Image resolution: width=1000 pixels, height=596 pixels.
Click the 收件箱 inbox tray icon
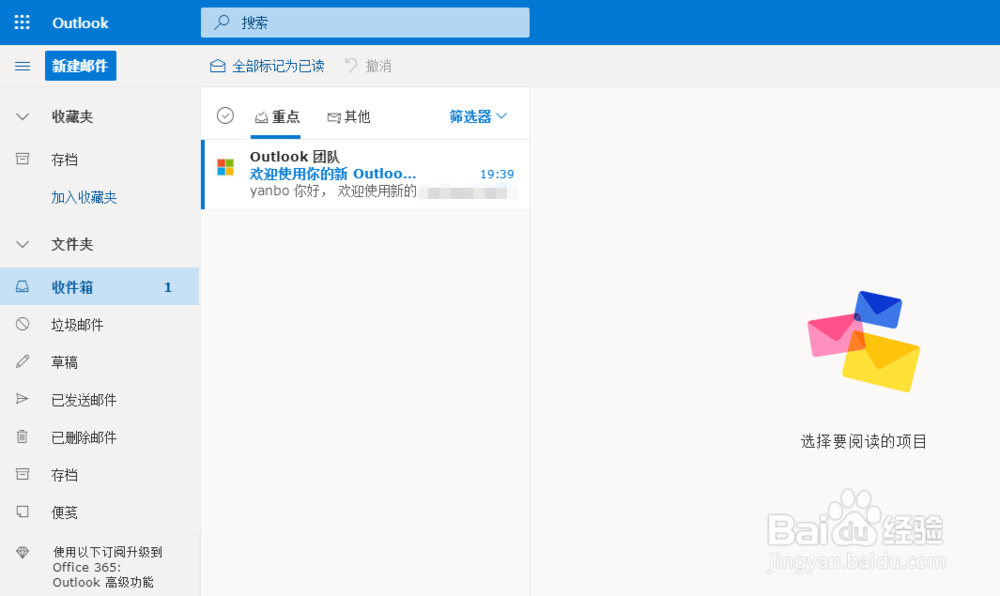[22, 286]
